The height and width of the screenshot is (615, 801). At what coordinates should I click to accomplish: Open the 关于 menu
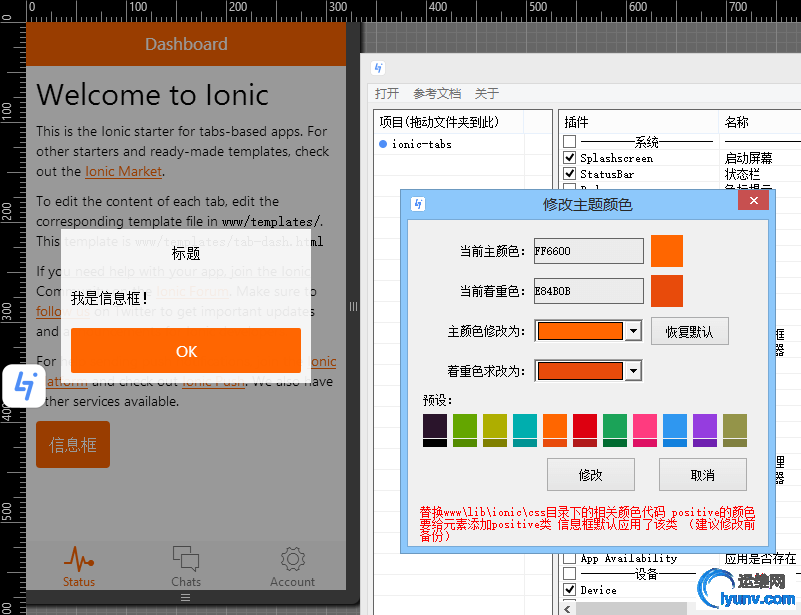click(x=486, y=93)
